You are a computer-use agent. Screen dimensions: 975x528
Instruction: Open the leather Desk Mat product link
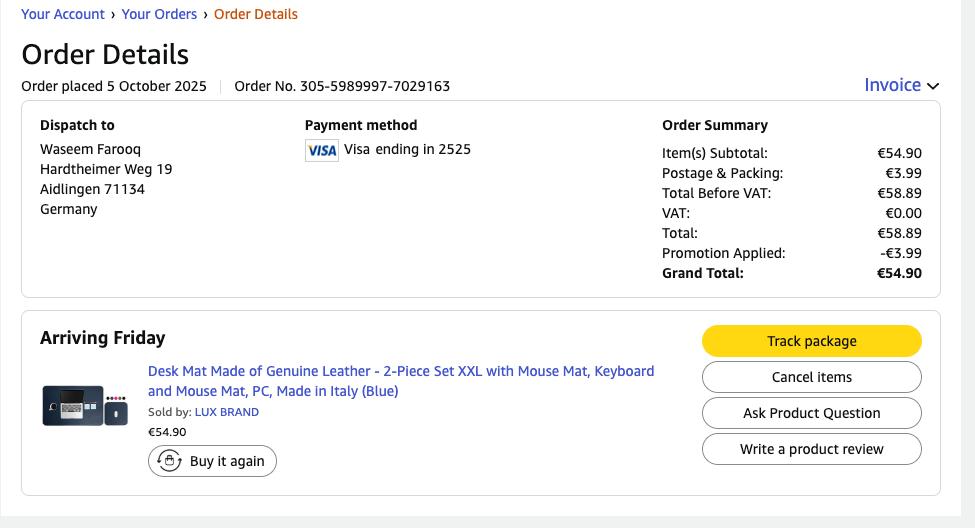click(400, 381)
